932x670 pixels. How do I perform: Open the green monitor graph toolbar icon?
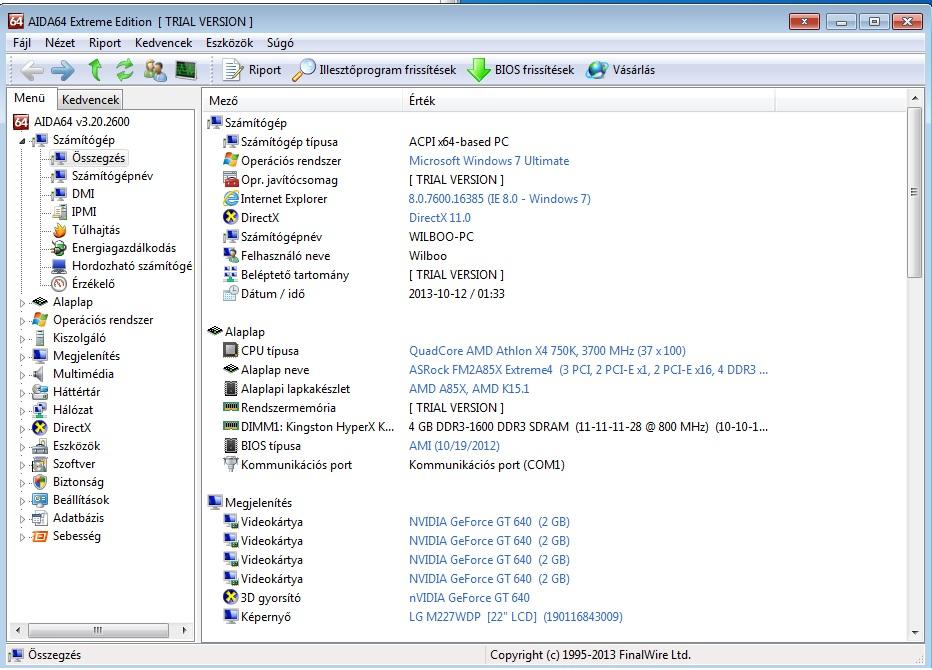[186, 70]
